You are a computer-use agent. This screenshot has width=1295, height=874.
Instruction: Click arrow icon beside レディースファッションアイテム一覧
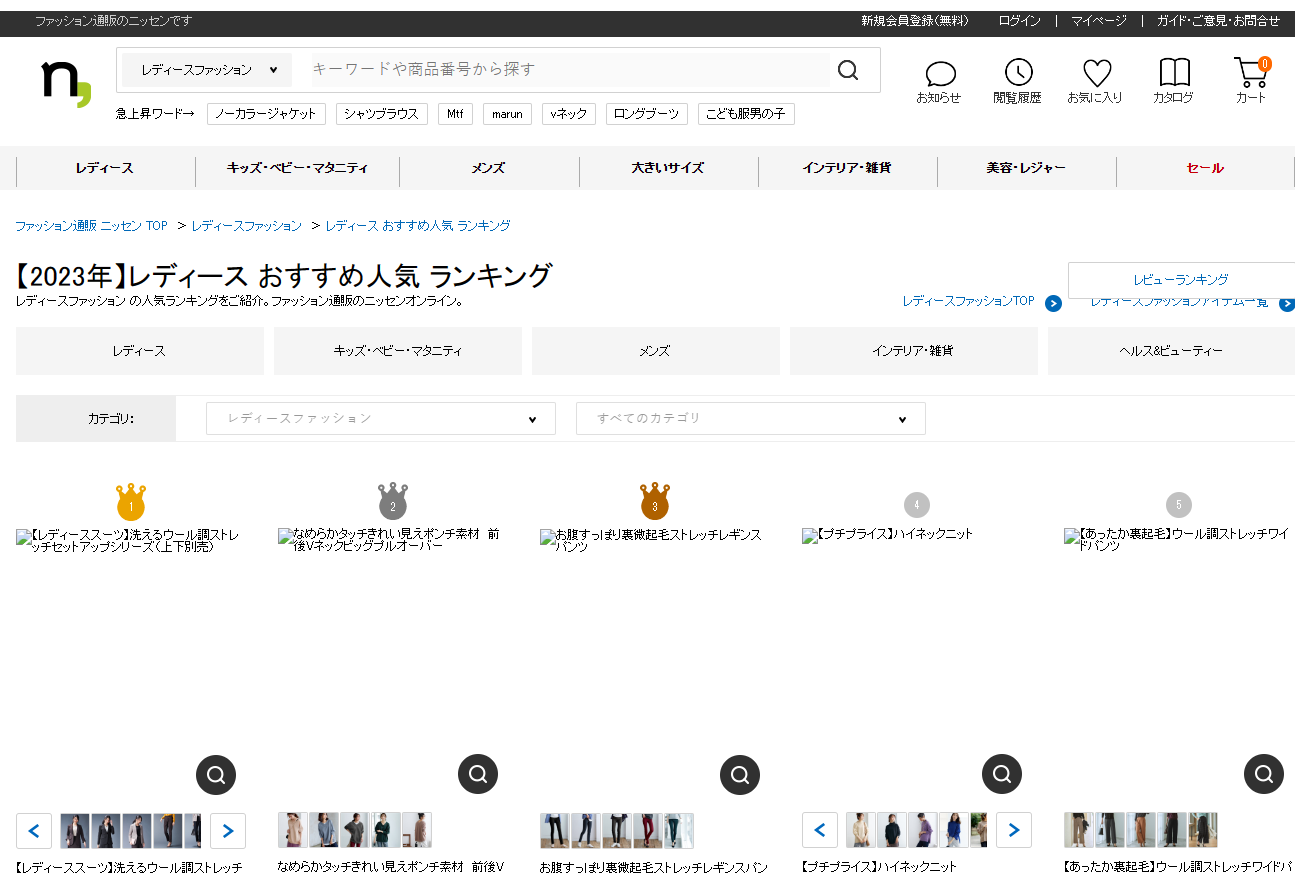[x=1287, y=303]
